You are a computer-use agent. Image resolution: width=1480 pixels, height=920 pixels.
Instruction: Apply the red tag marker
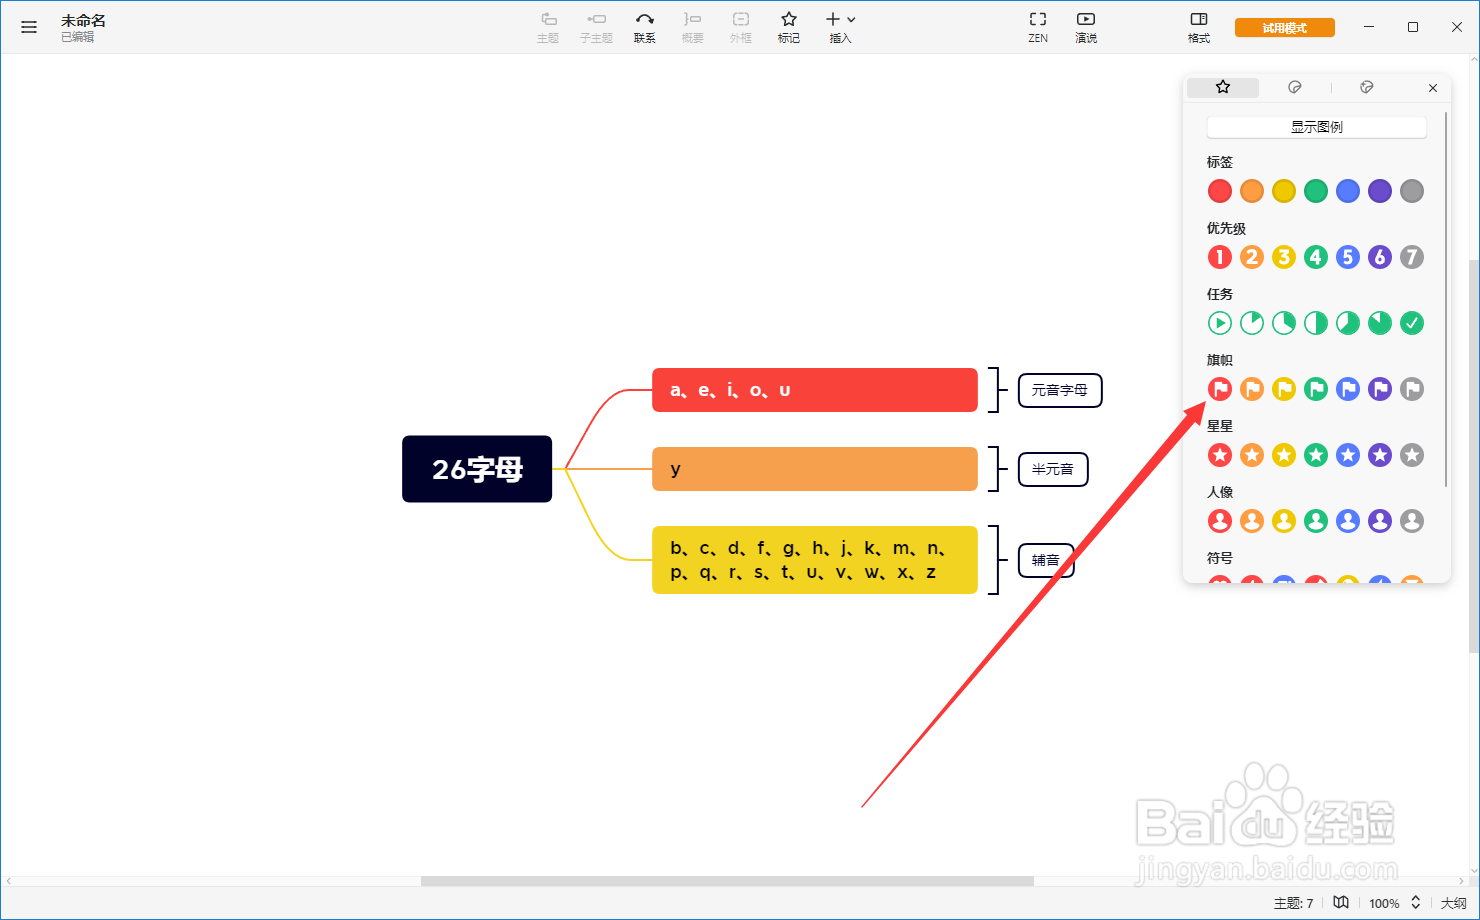(x=1220, y=191)
